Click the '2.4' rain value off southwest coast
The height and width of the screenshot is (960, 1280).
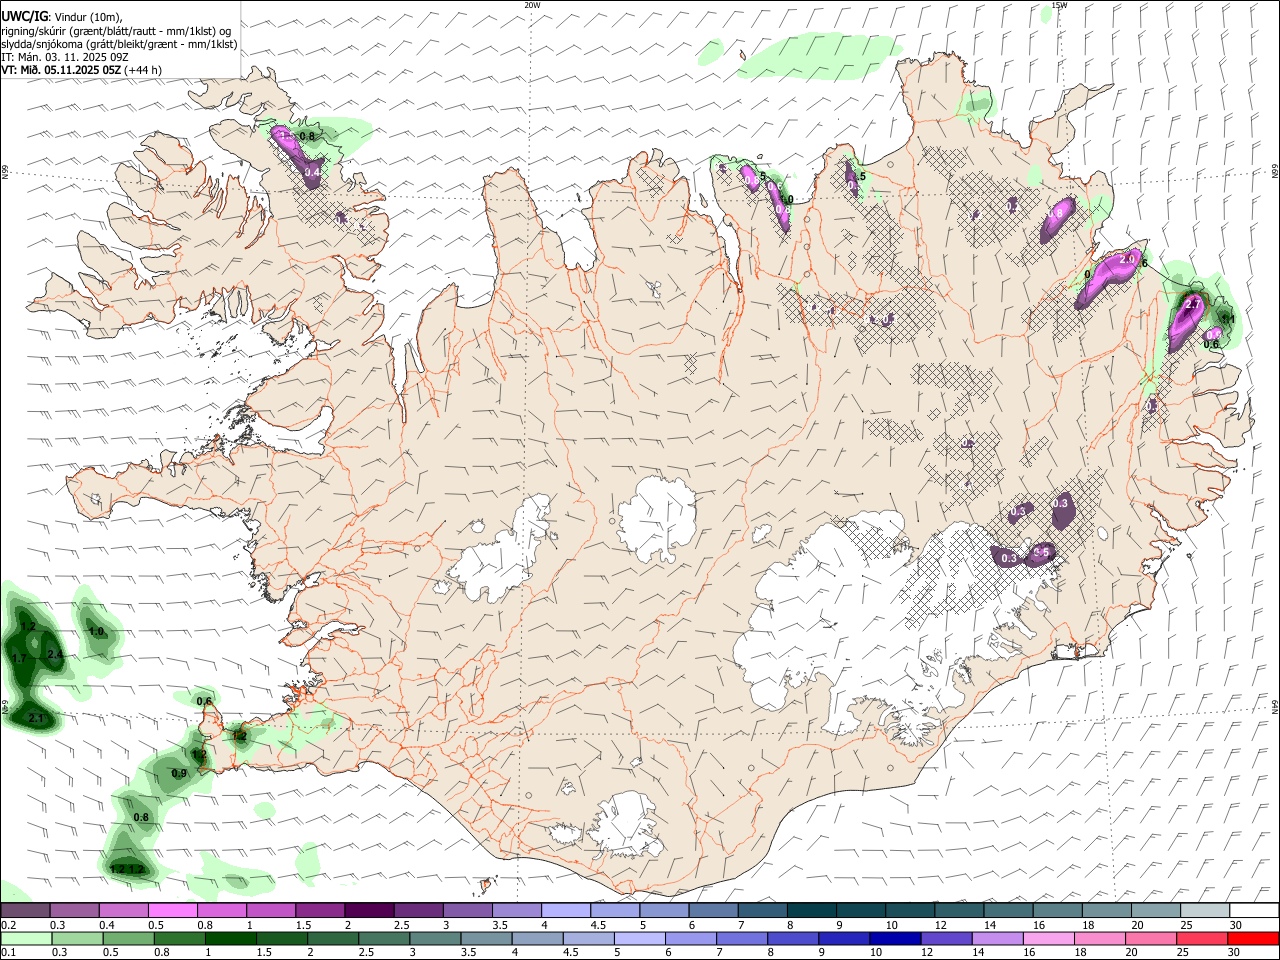tap(55, 655)
